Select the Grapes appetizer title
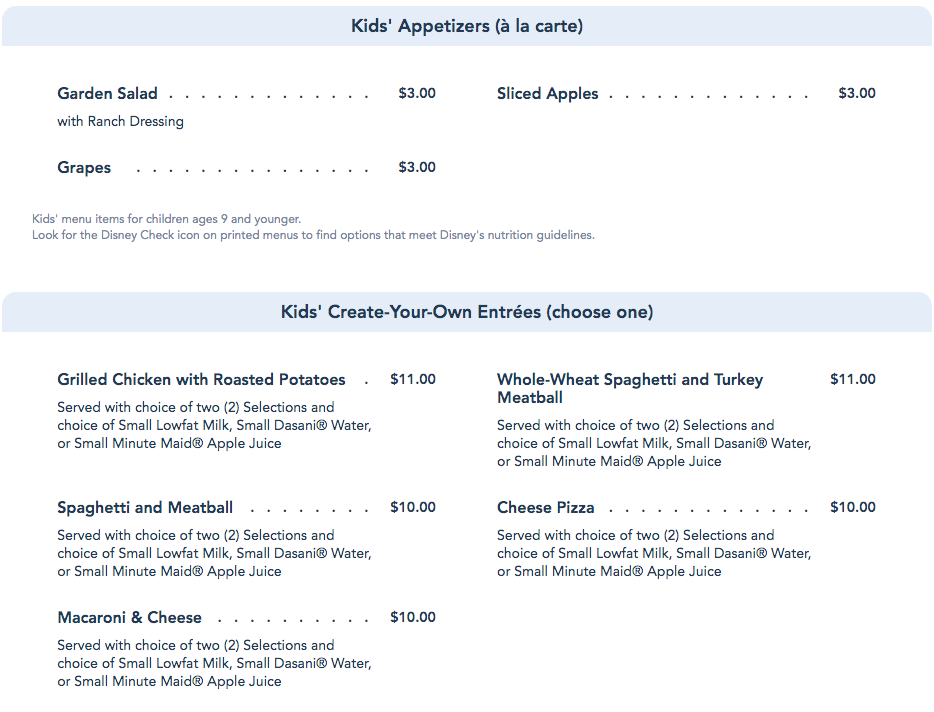The image size is (934, 712). 84,168
